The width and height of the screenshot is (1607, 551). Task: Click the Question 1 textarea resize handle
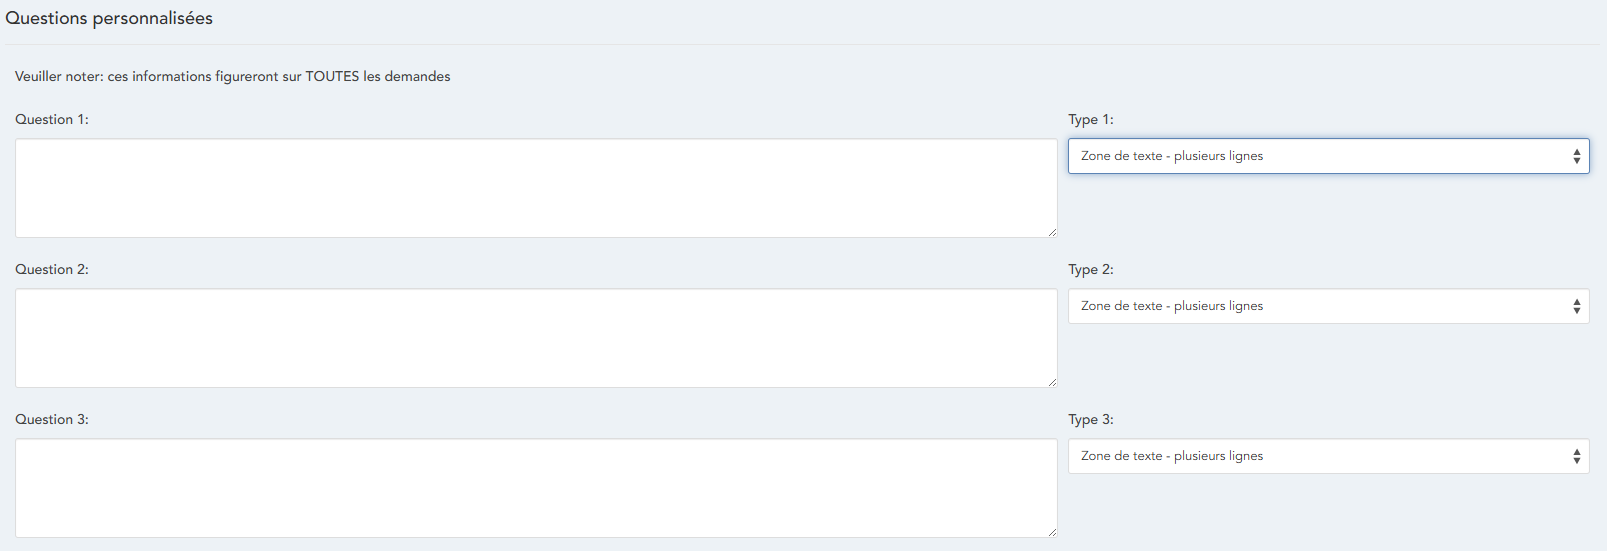[1052, 232]
